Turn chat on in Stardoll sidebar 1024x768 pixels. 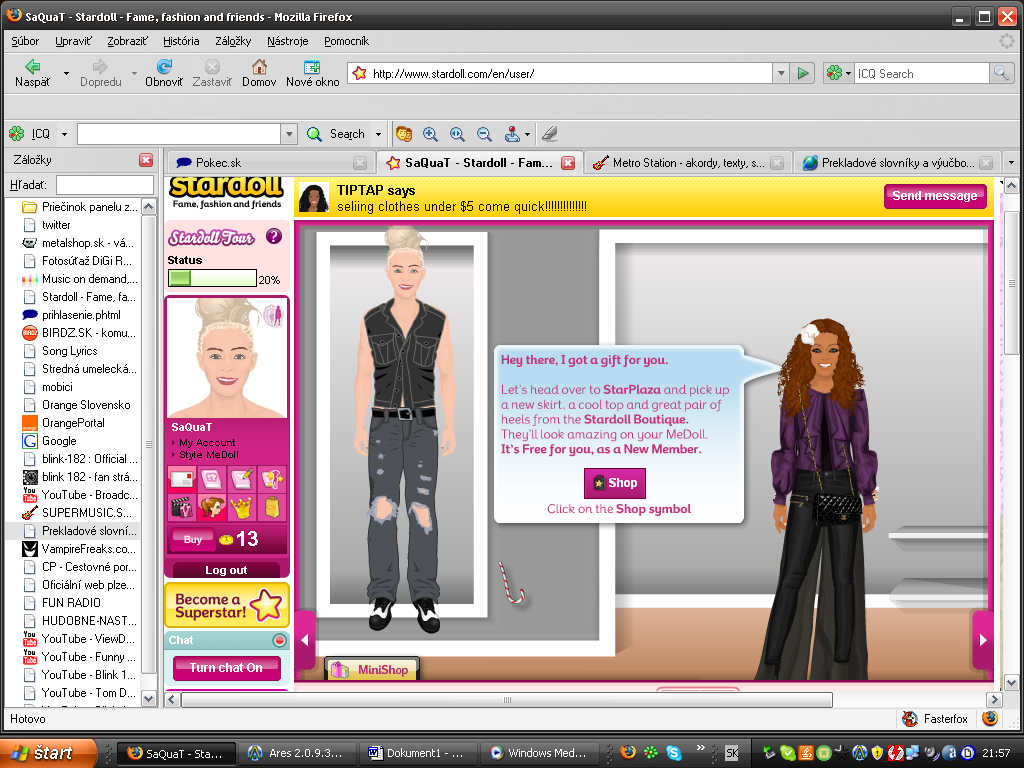point(226,667)
